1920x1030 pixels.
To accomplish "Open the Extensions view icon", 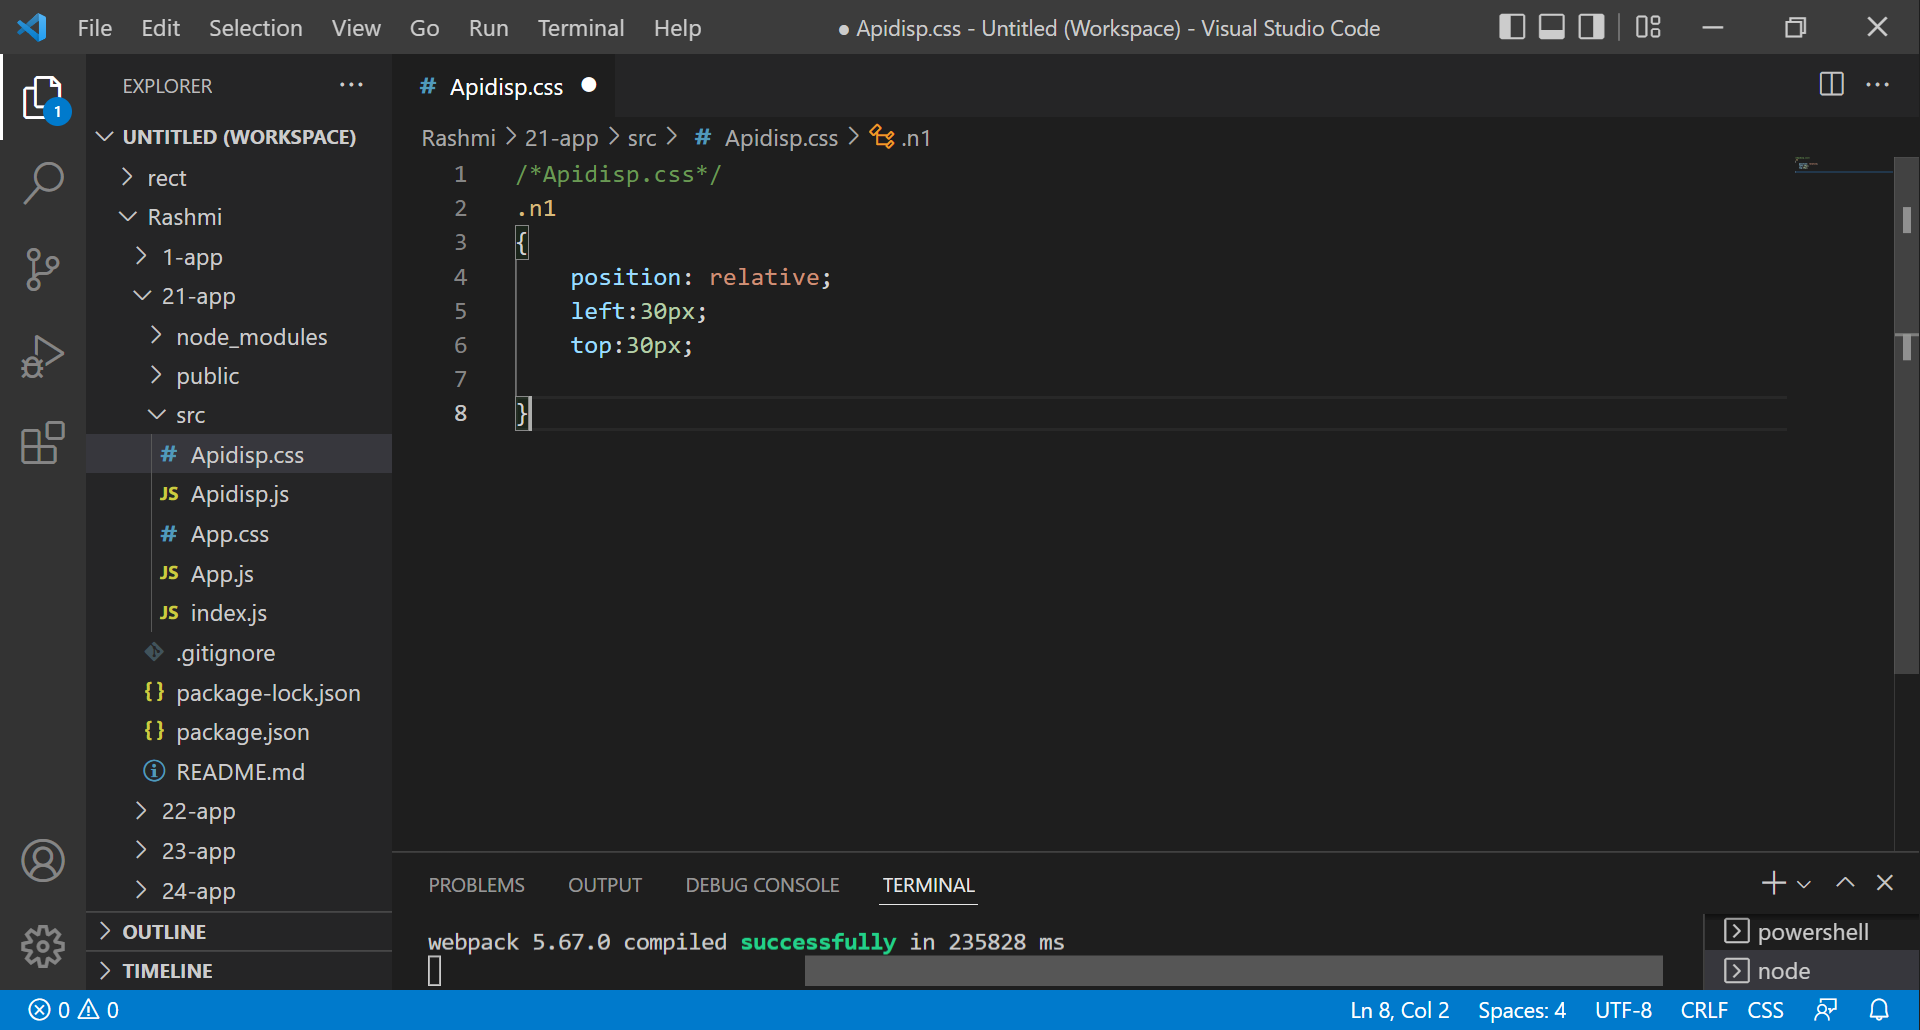I will 43,442.
